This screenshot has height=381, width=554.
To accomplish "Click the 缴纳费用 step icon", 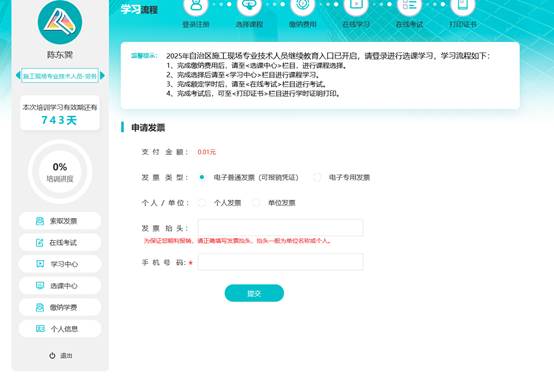I will (302, 5).
